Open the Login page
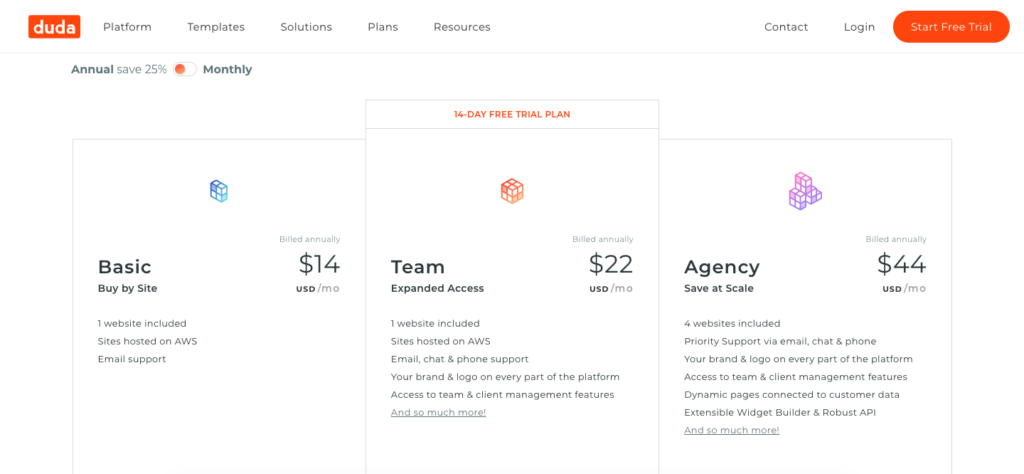The width and height of the screenshot is (1024, 474). (859, 27)
